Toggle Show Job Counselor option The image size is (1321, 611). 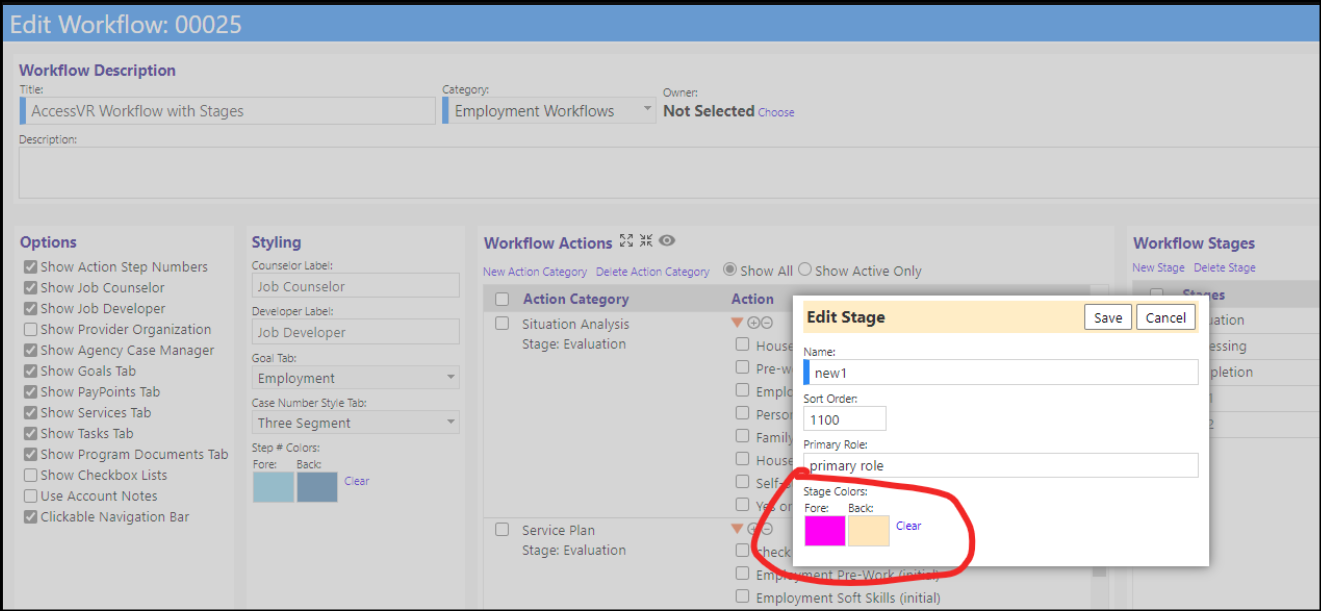[x=31, y=288]
